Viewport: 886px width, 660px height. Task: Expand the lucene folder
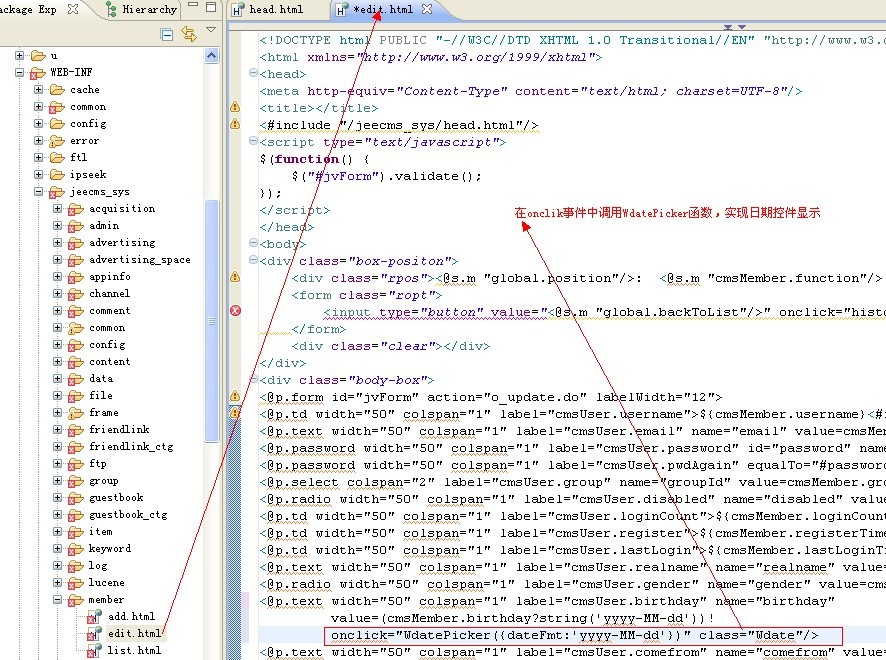click(57, 582)
